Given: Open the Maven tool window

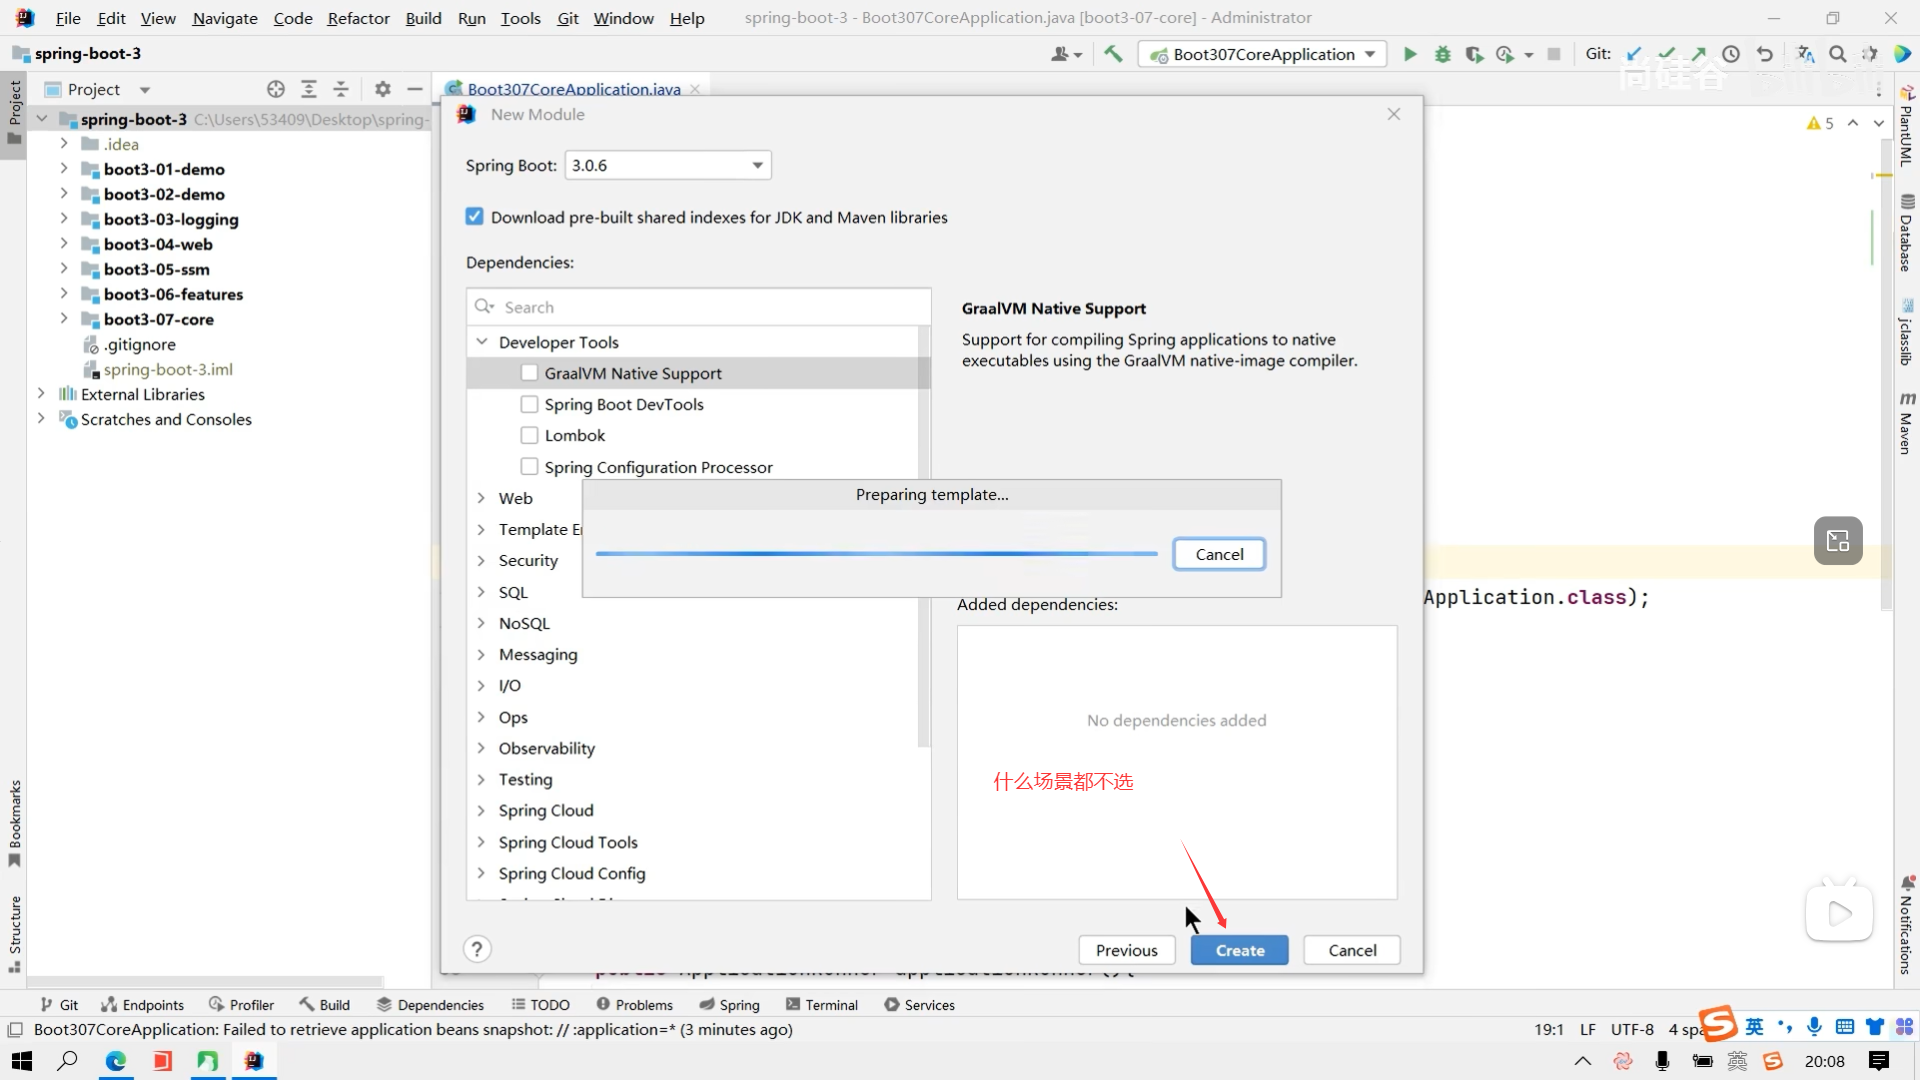Looking at the screenshot, I should [1907, 424].
